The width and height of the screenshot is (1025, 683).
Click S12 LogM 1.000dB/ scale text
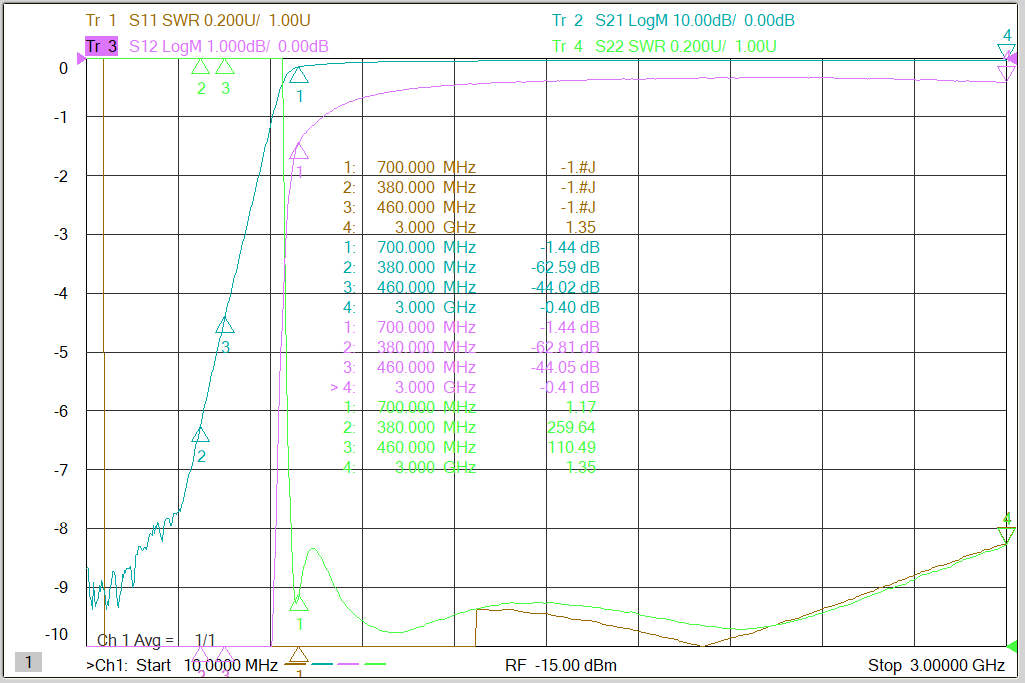229,46
